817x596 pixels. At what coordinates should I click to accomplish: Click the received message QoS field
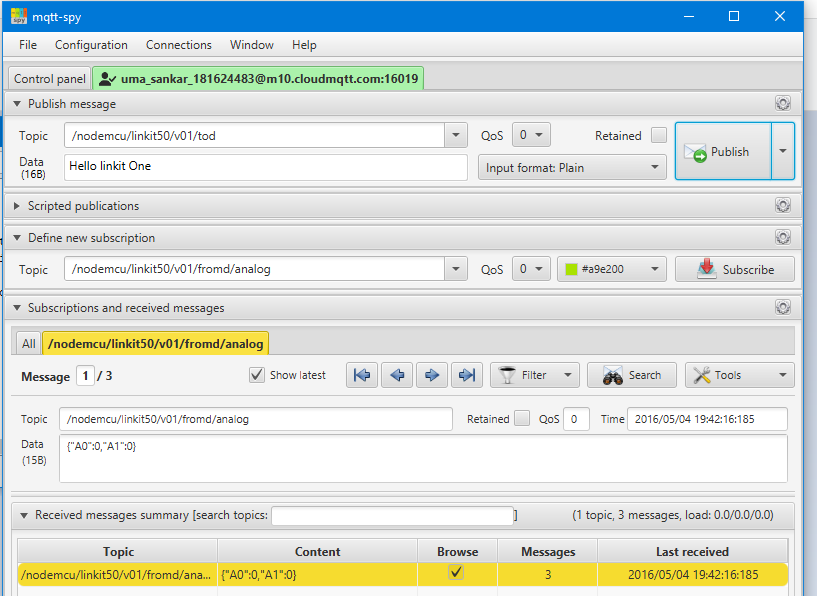coord(576,419)
